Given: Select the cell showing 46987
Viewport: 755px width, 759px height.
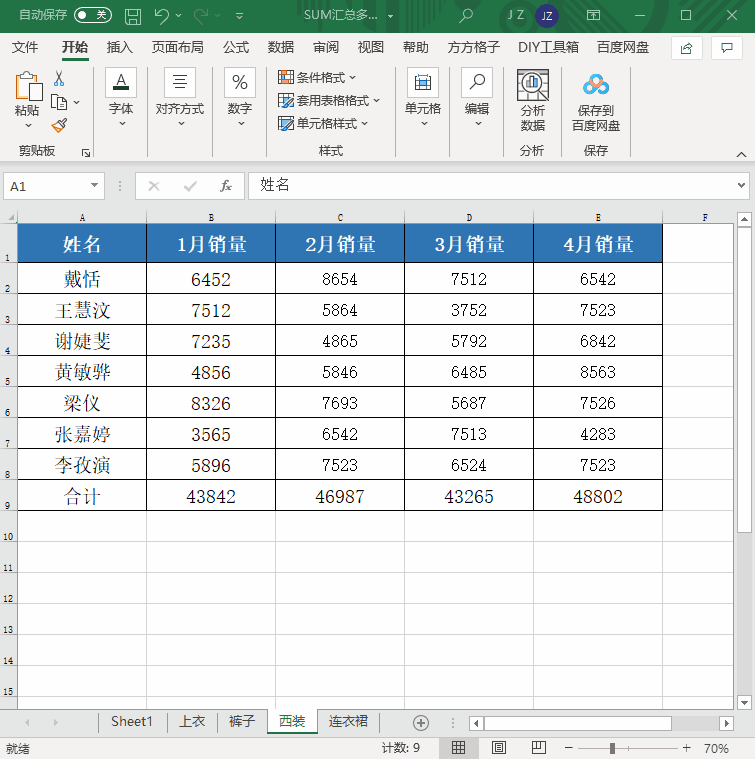Looking at the screenshot, I should (340, 496).
